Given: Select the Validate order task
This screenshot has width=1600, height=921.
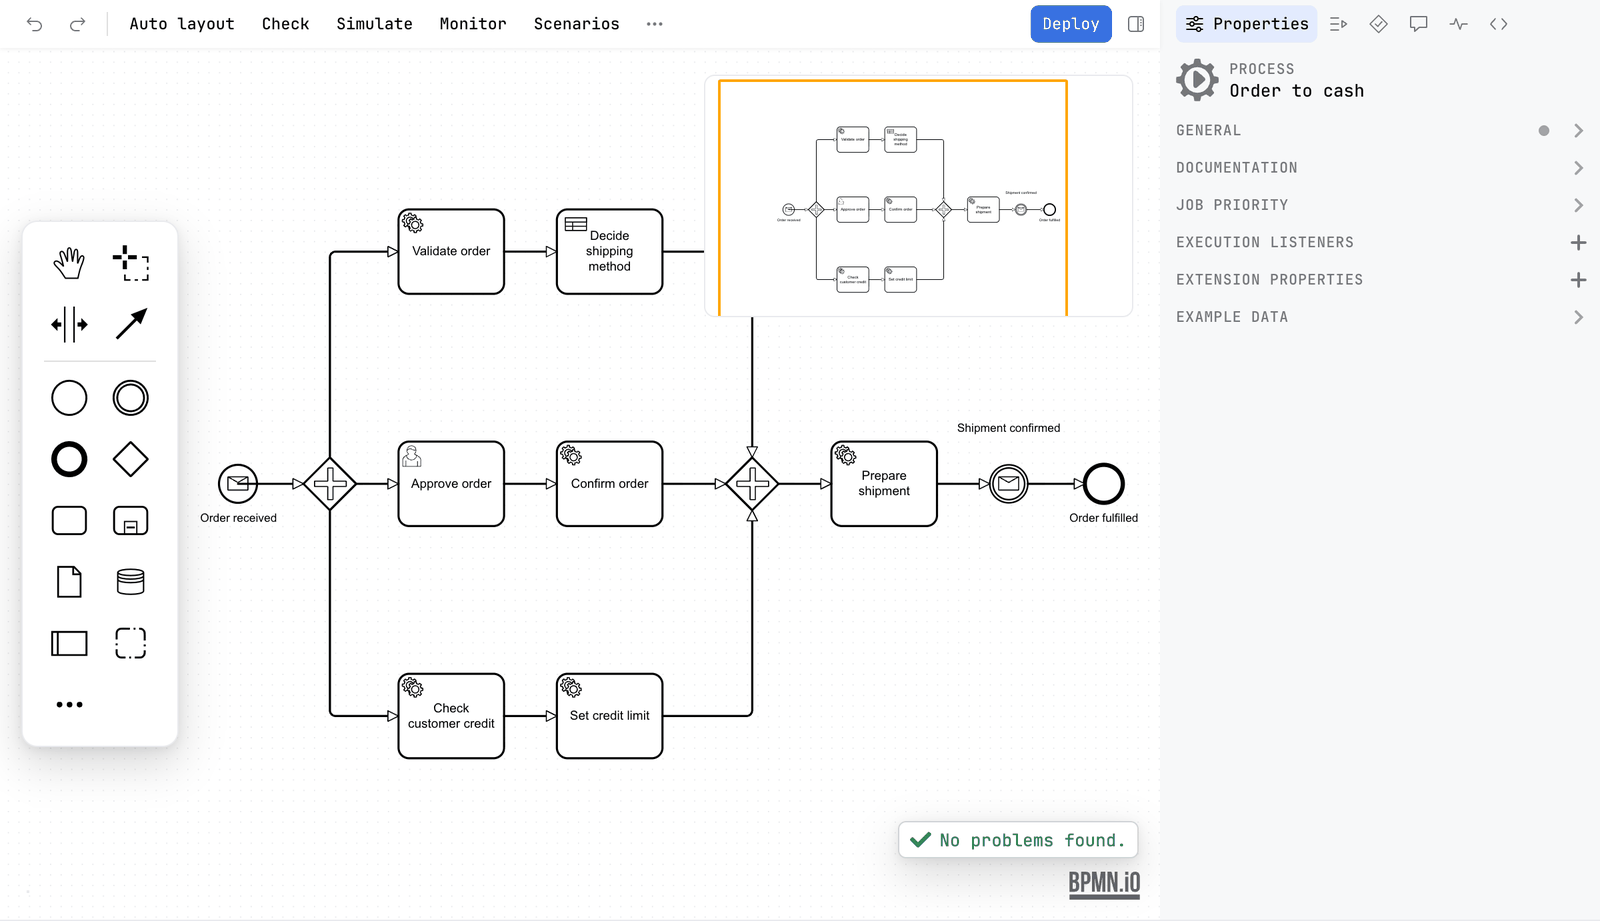Looking at the screenshot, I should pos(451,252).
